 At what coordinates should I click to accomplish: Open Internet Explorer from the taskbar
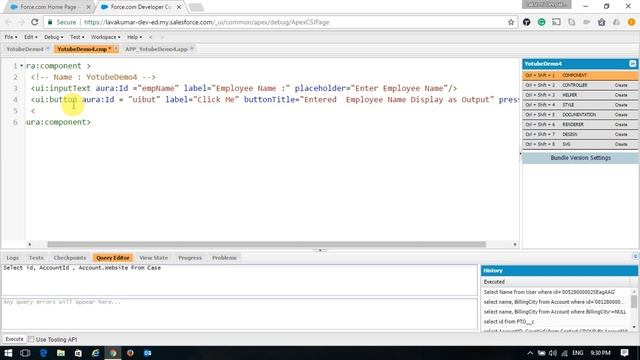click(x=96, y=353)
